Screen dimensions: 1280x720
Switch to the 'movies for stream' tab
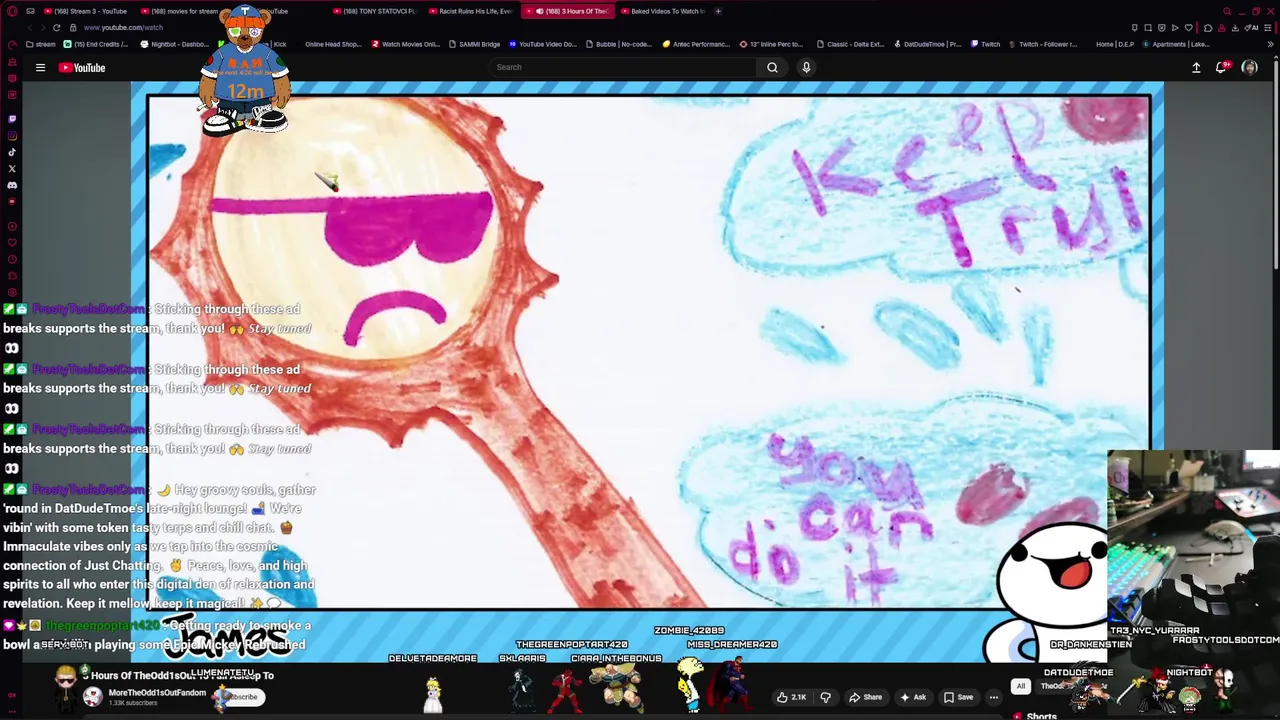pyautogui.click(x=178, y=11)
